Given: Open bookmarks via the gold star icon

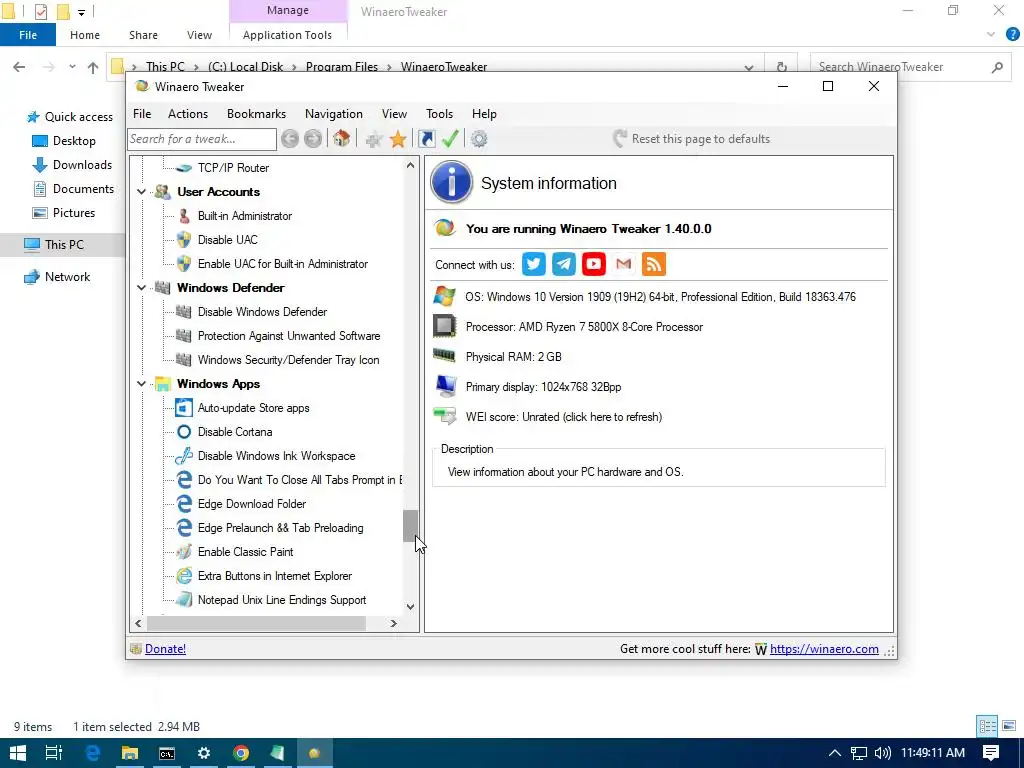Looking at the screenshot, I should (398, 138).
